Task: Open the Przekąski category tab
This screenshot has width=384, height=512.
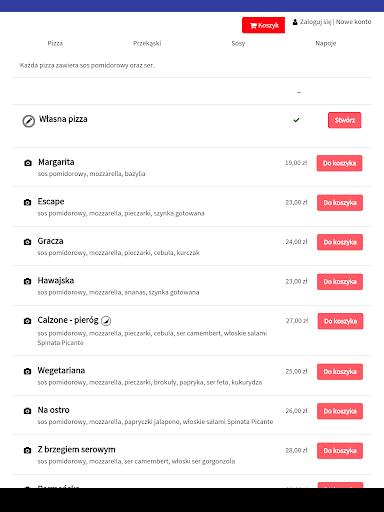Action: point(147,43)
